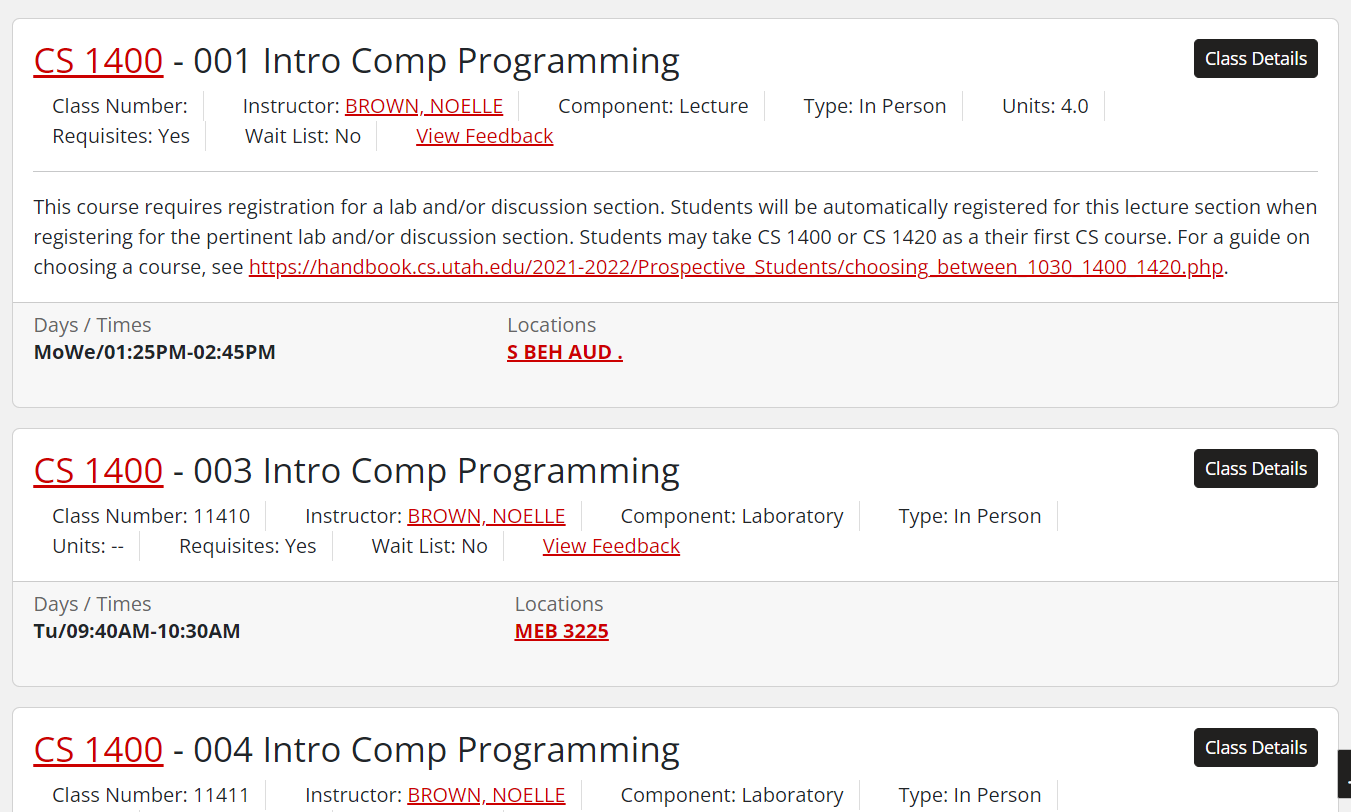Click Class Number 11411 text

click(x=151, y=795)
